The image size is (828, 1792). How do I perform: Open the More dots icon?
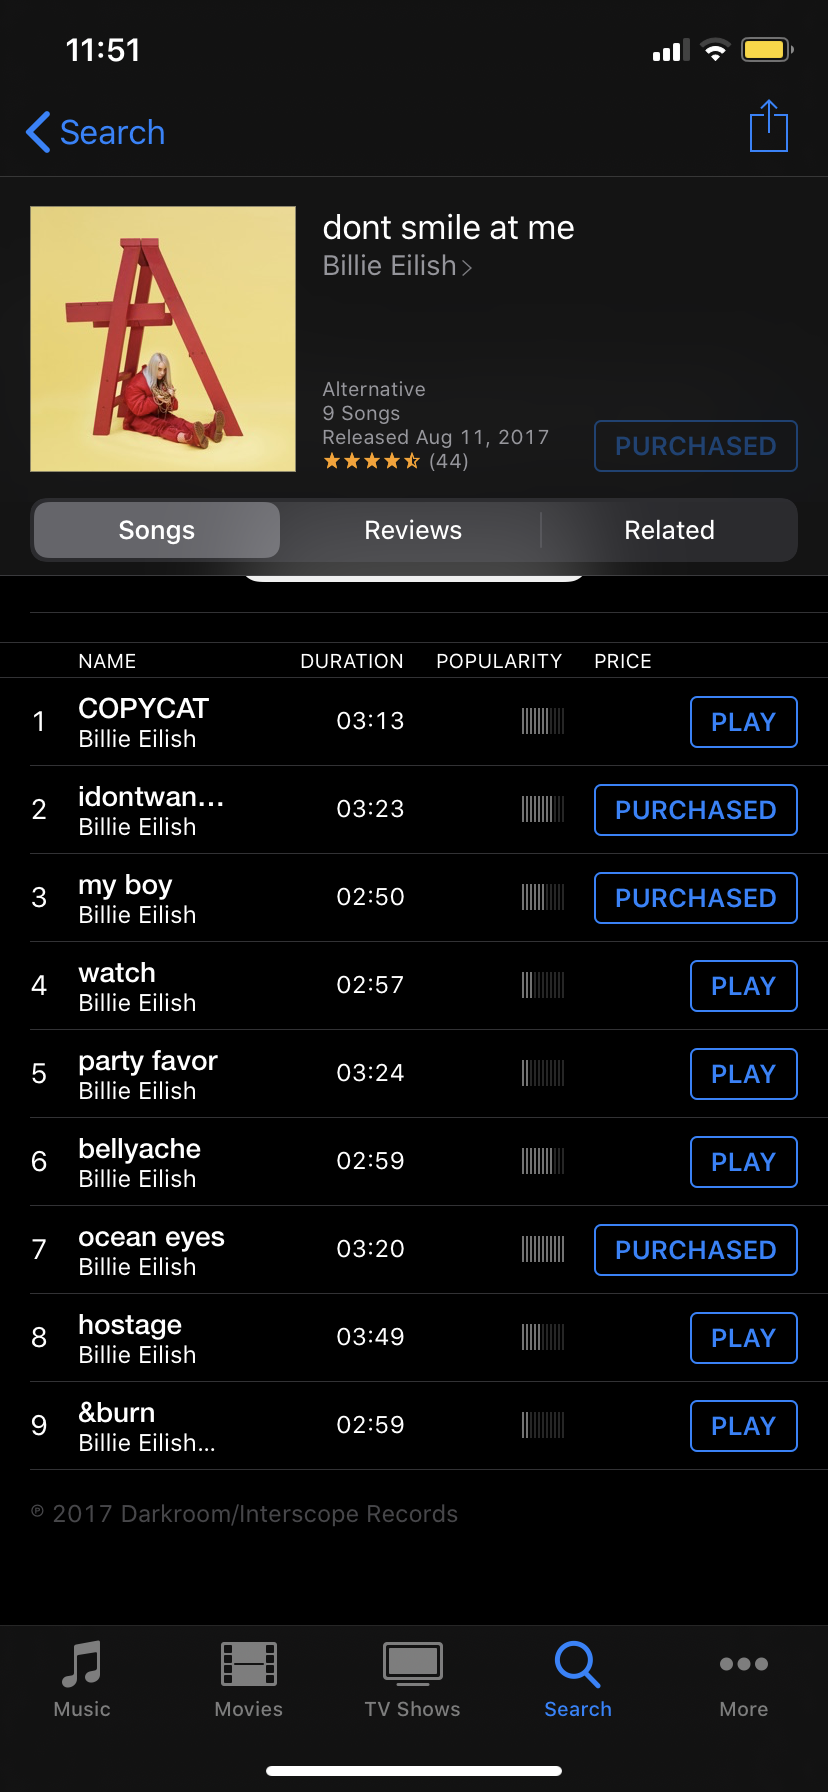tap(743, 1665)
